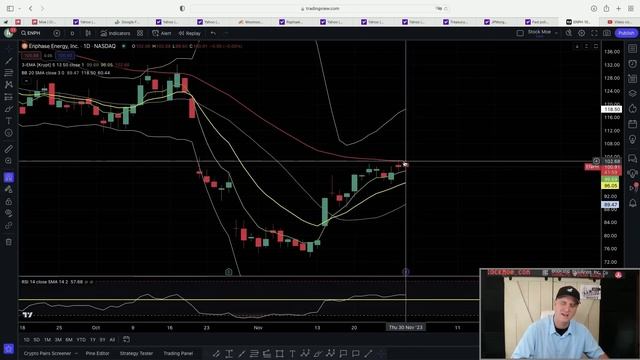
Task: Open the quick search icon
Action: coord(569,33)
